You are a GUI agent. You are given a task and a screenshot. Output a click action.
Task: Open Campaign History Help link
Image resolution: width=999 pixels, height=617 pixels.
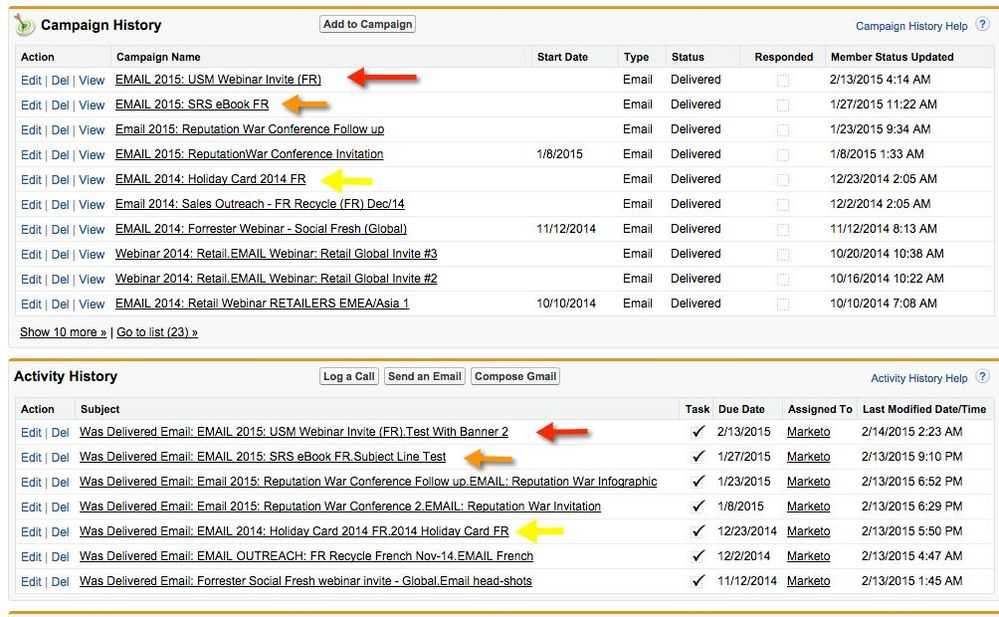[911, 26]
